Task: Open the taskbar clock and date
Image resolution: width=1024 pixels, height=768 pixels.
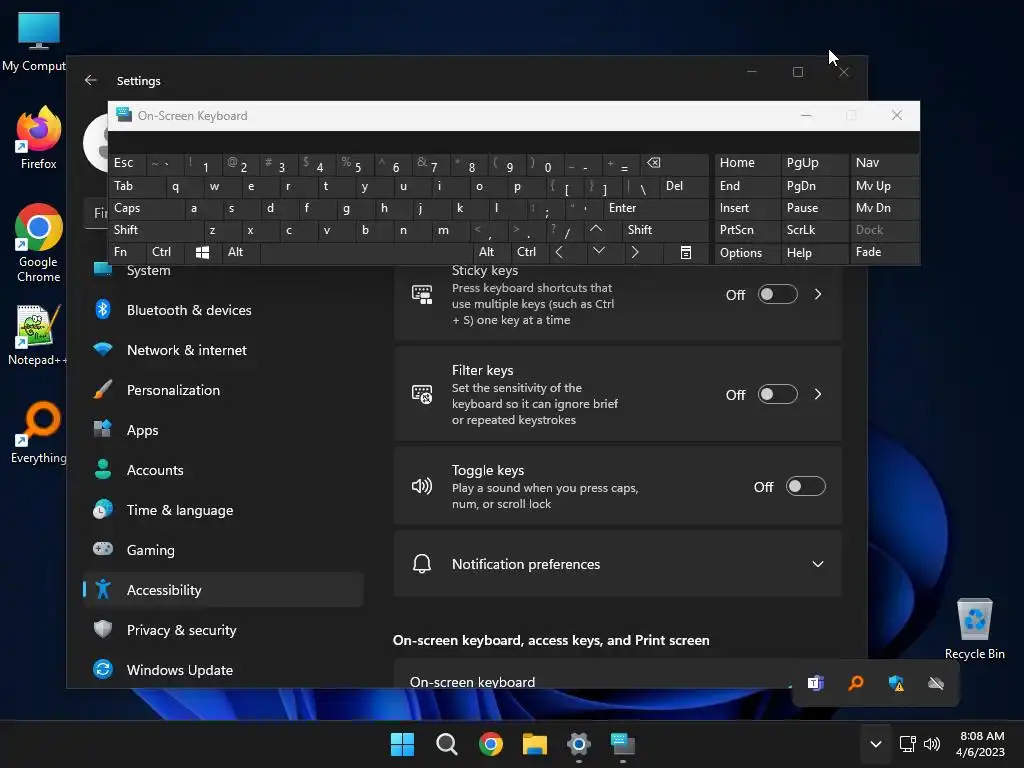Action: point(980,744)
